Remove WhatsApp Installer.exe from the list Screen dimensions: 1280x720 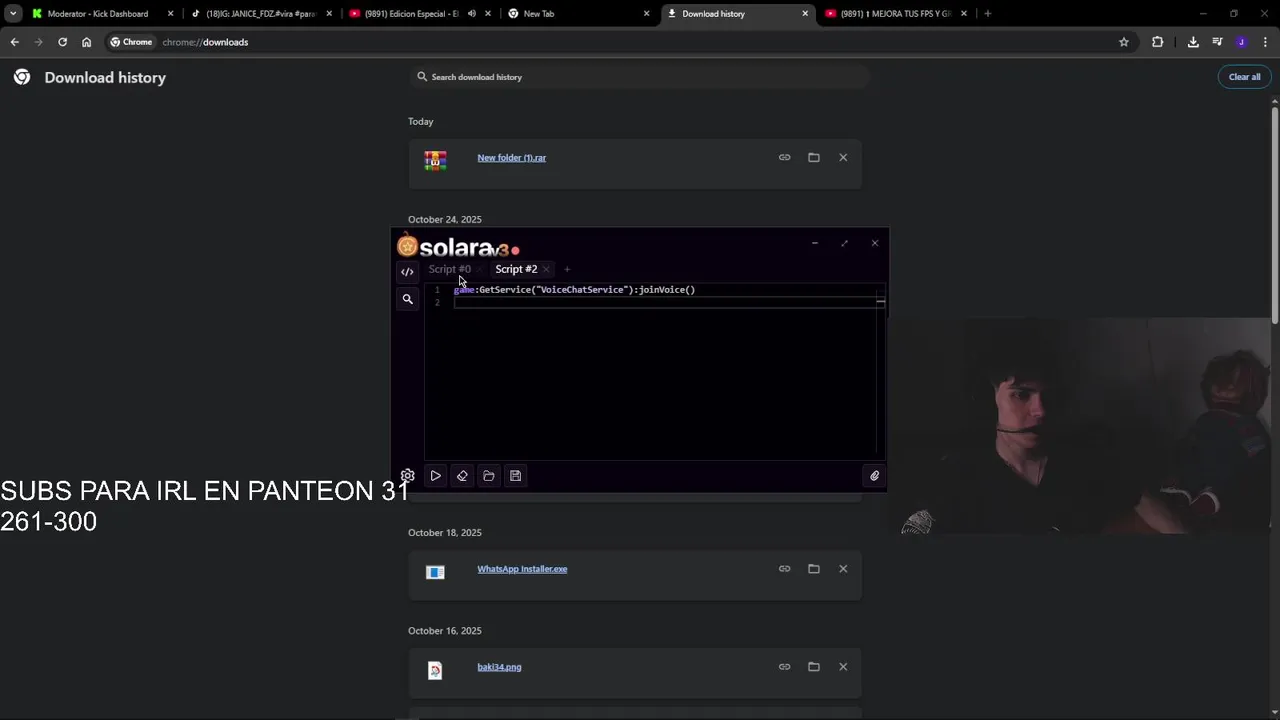pyautogui.click(x=843, y=569)
